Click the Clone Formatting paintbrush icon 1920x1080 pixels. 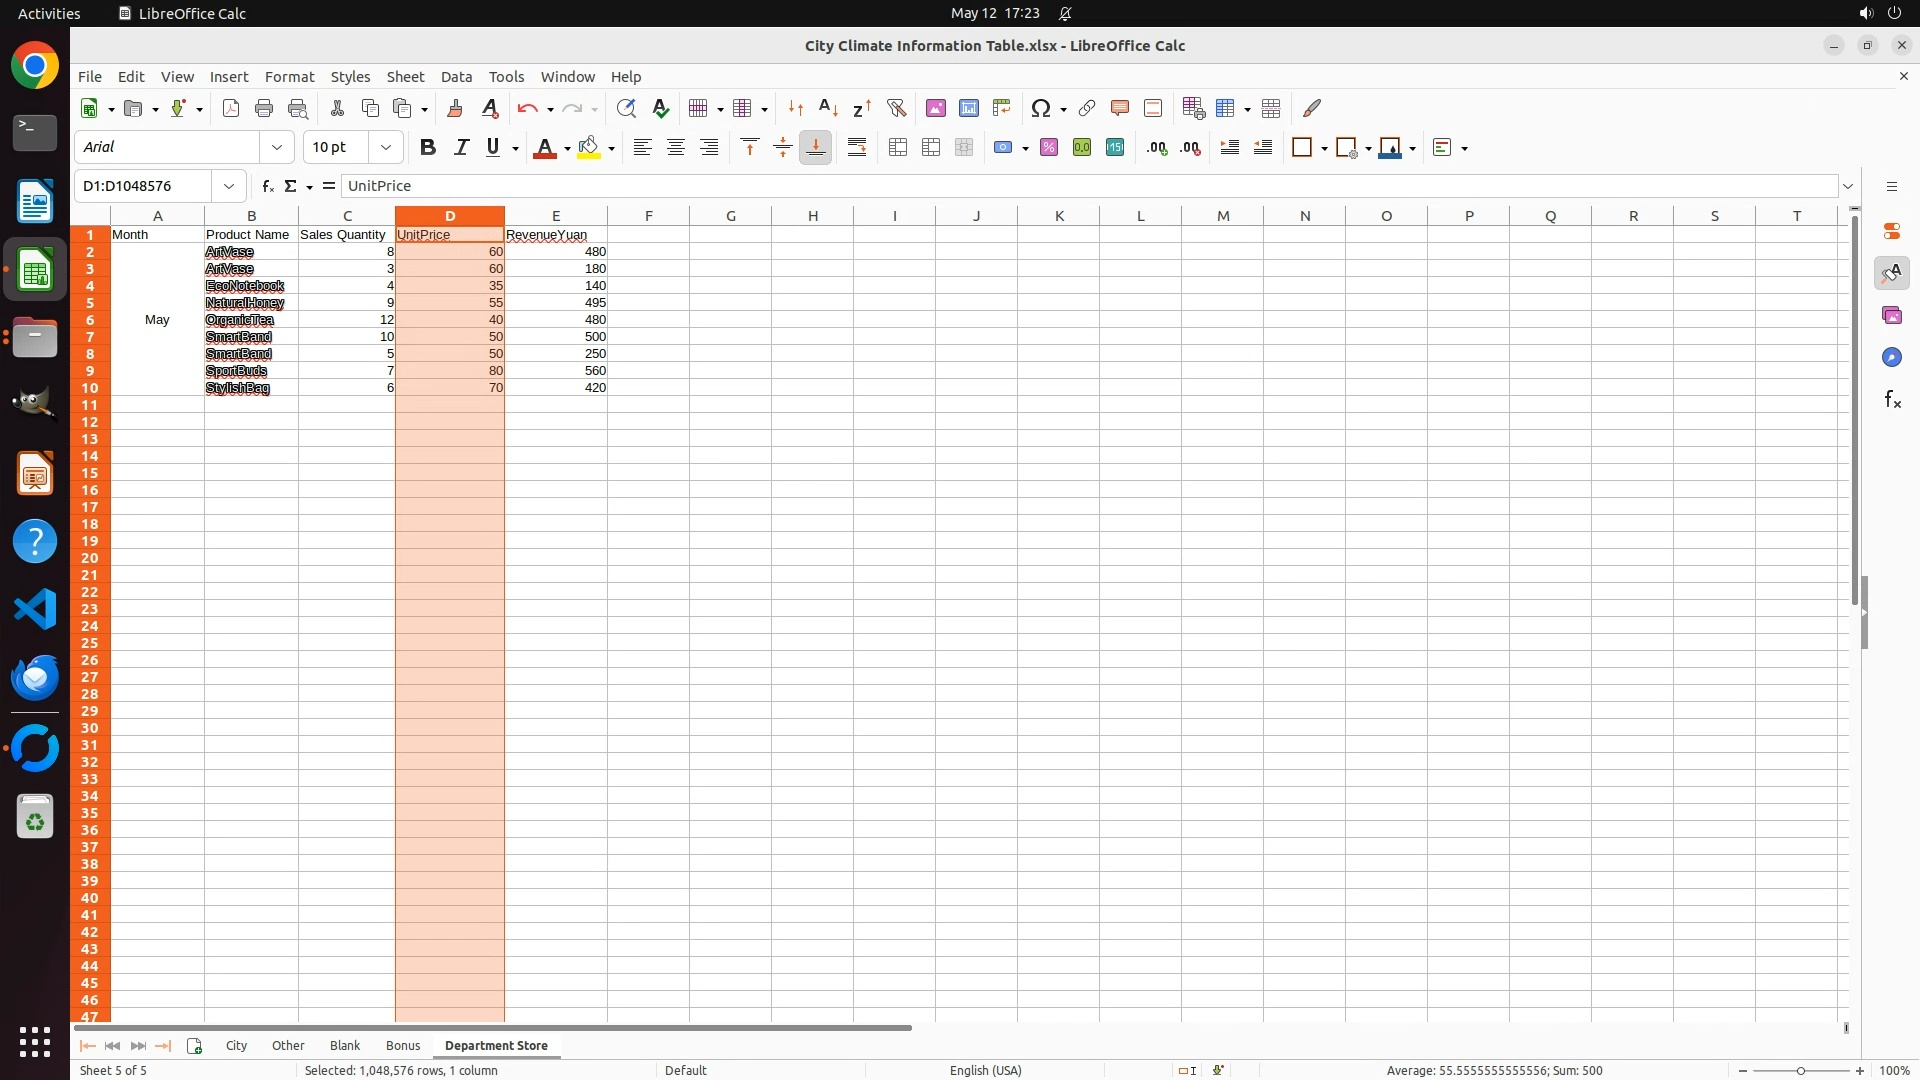454,108
